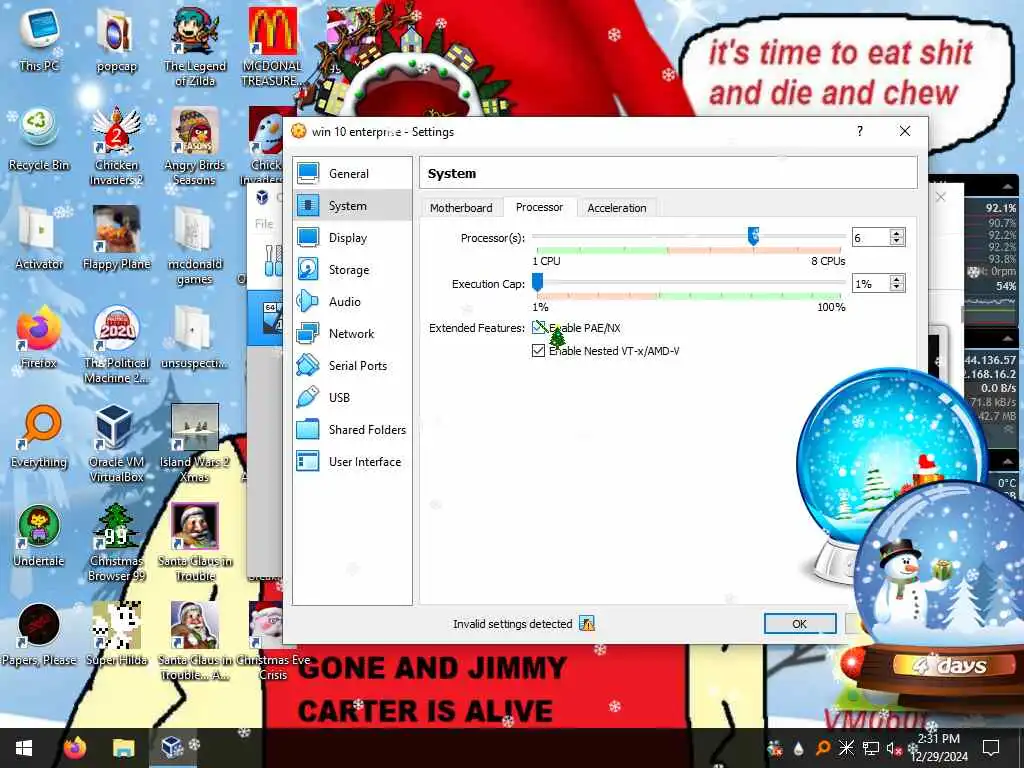1024x768 pixels.
Task: Select the Undertale desktop shortcut
Action: click(x=39, y=536)
